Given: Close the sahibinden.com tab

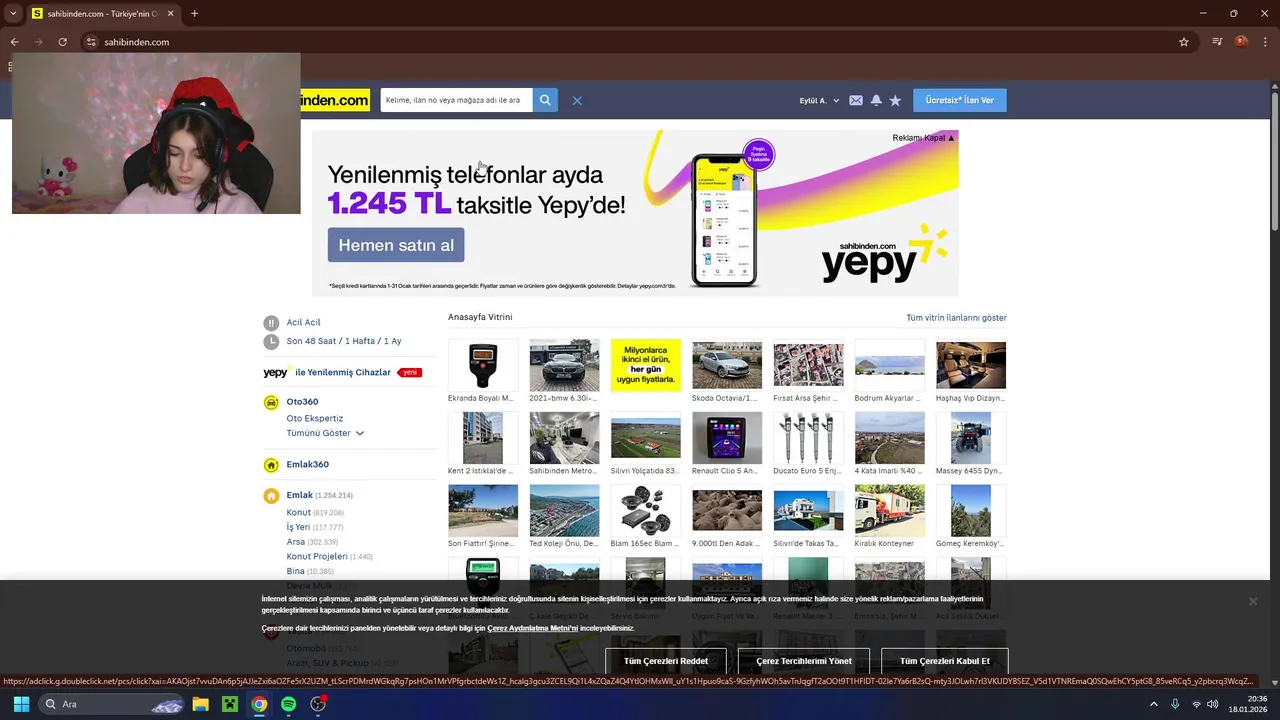Looking at the screenshot, I should [170, 14].
